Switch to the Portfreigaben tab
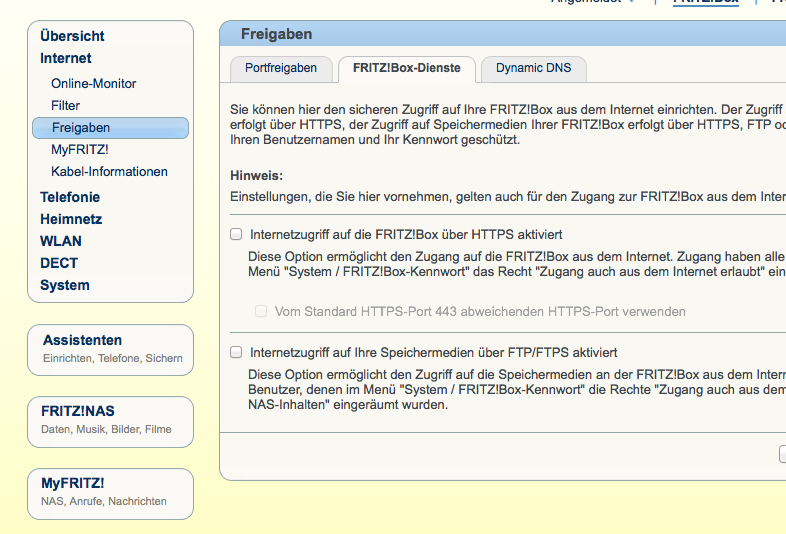786x534 pixels. pos(281,69)
